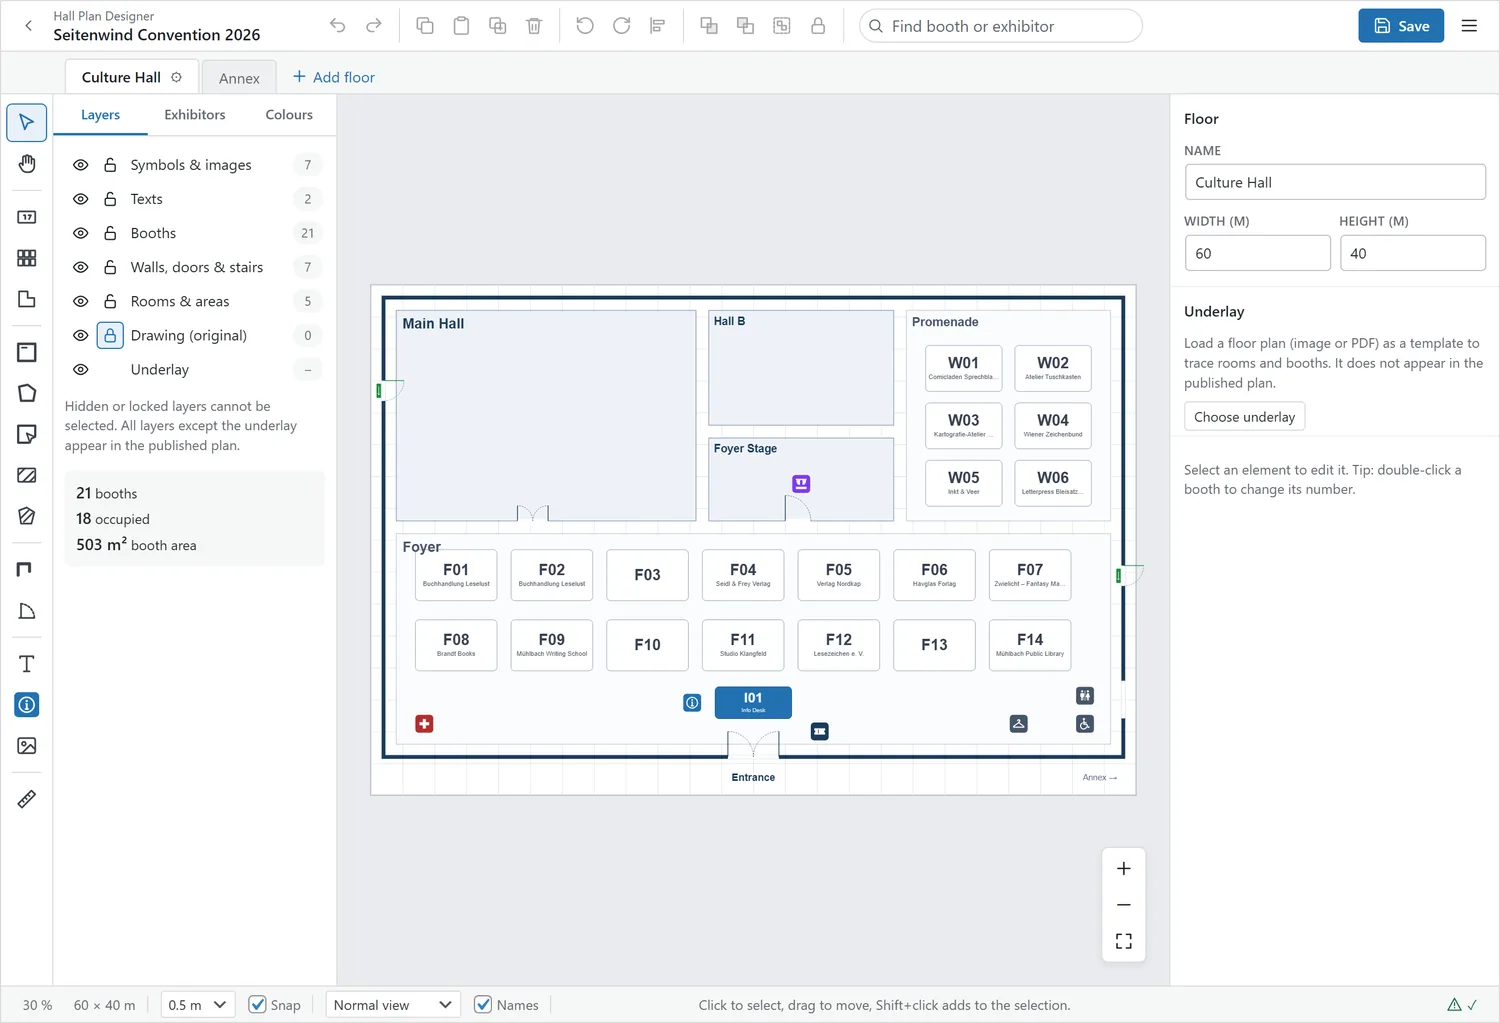Uncheck the Snap checkbox
The width and height of the screenshot is (1500, 1023).
(x=258, y=1005)
